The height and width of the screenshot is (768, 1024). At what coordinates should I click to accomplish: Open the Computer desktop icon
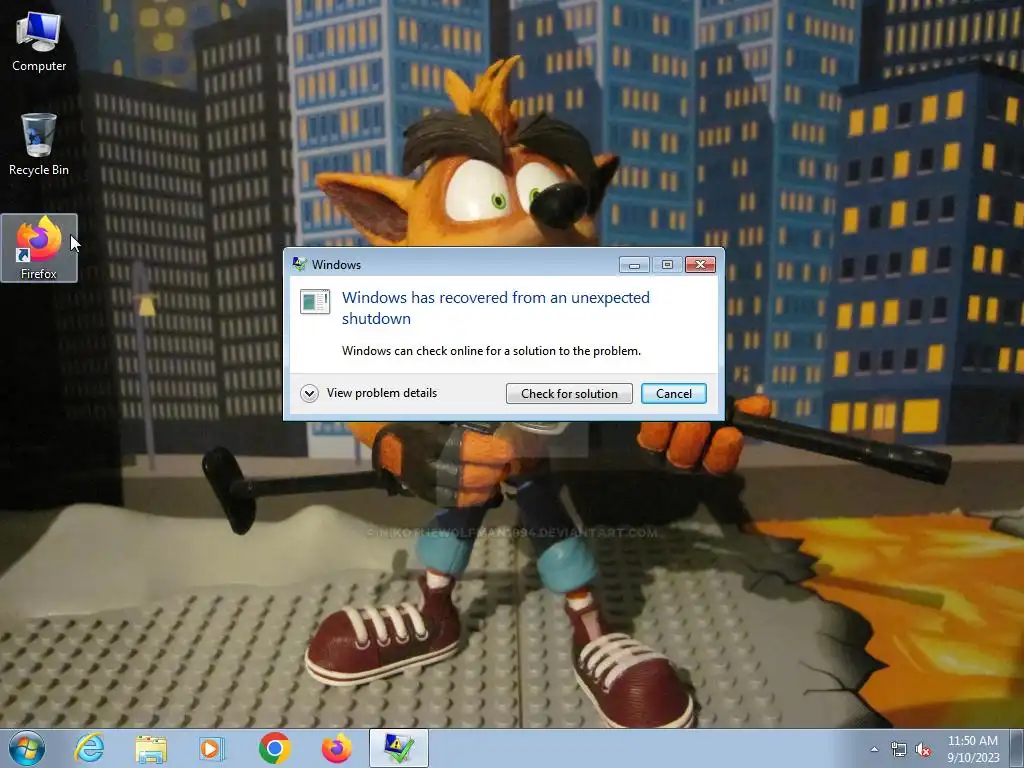[x=39, y=42]
